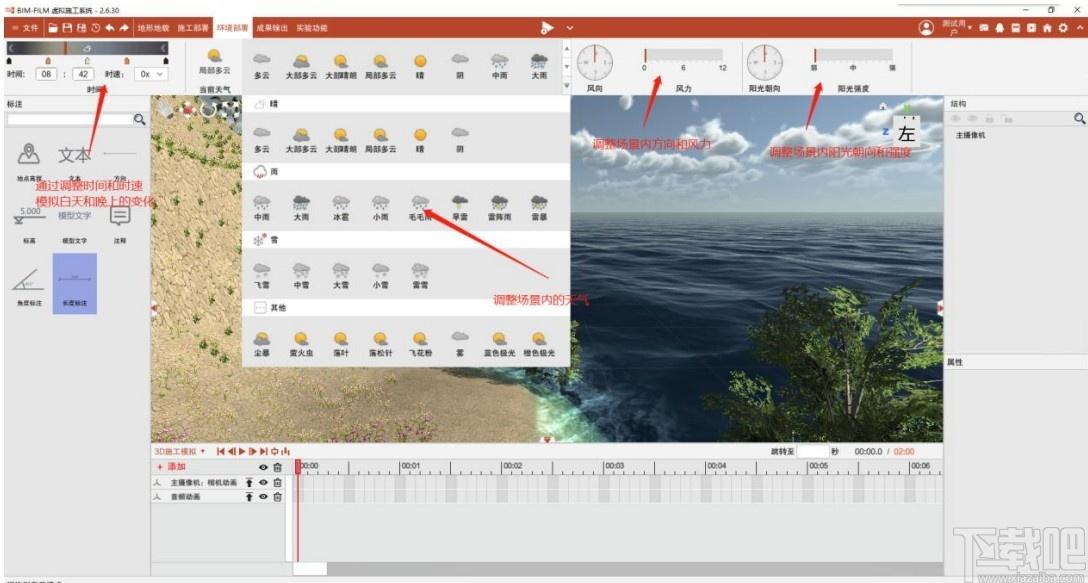Image resolution: width=1088 pixels, height=583 pixels.
Task: Open the dropdown arrow beside preview icon
Action: (x=570, y=28)
